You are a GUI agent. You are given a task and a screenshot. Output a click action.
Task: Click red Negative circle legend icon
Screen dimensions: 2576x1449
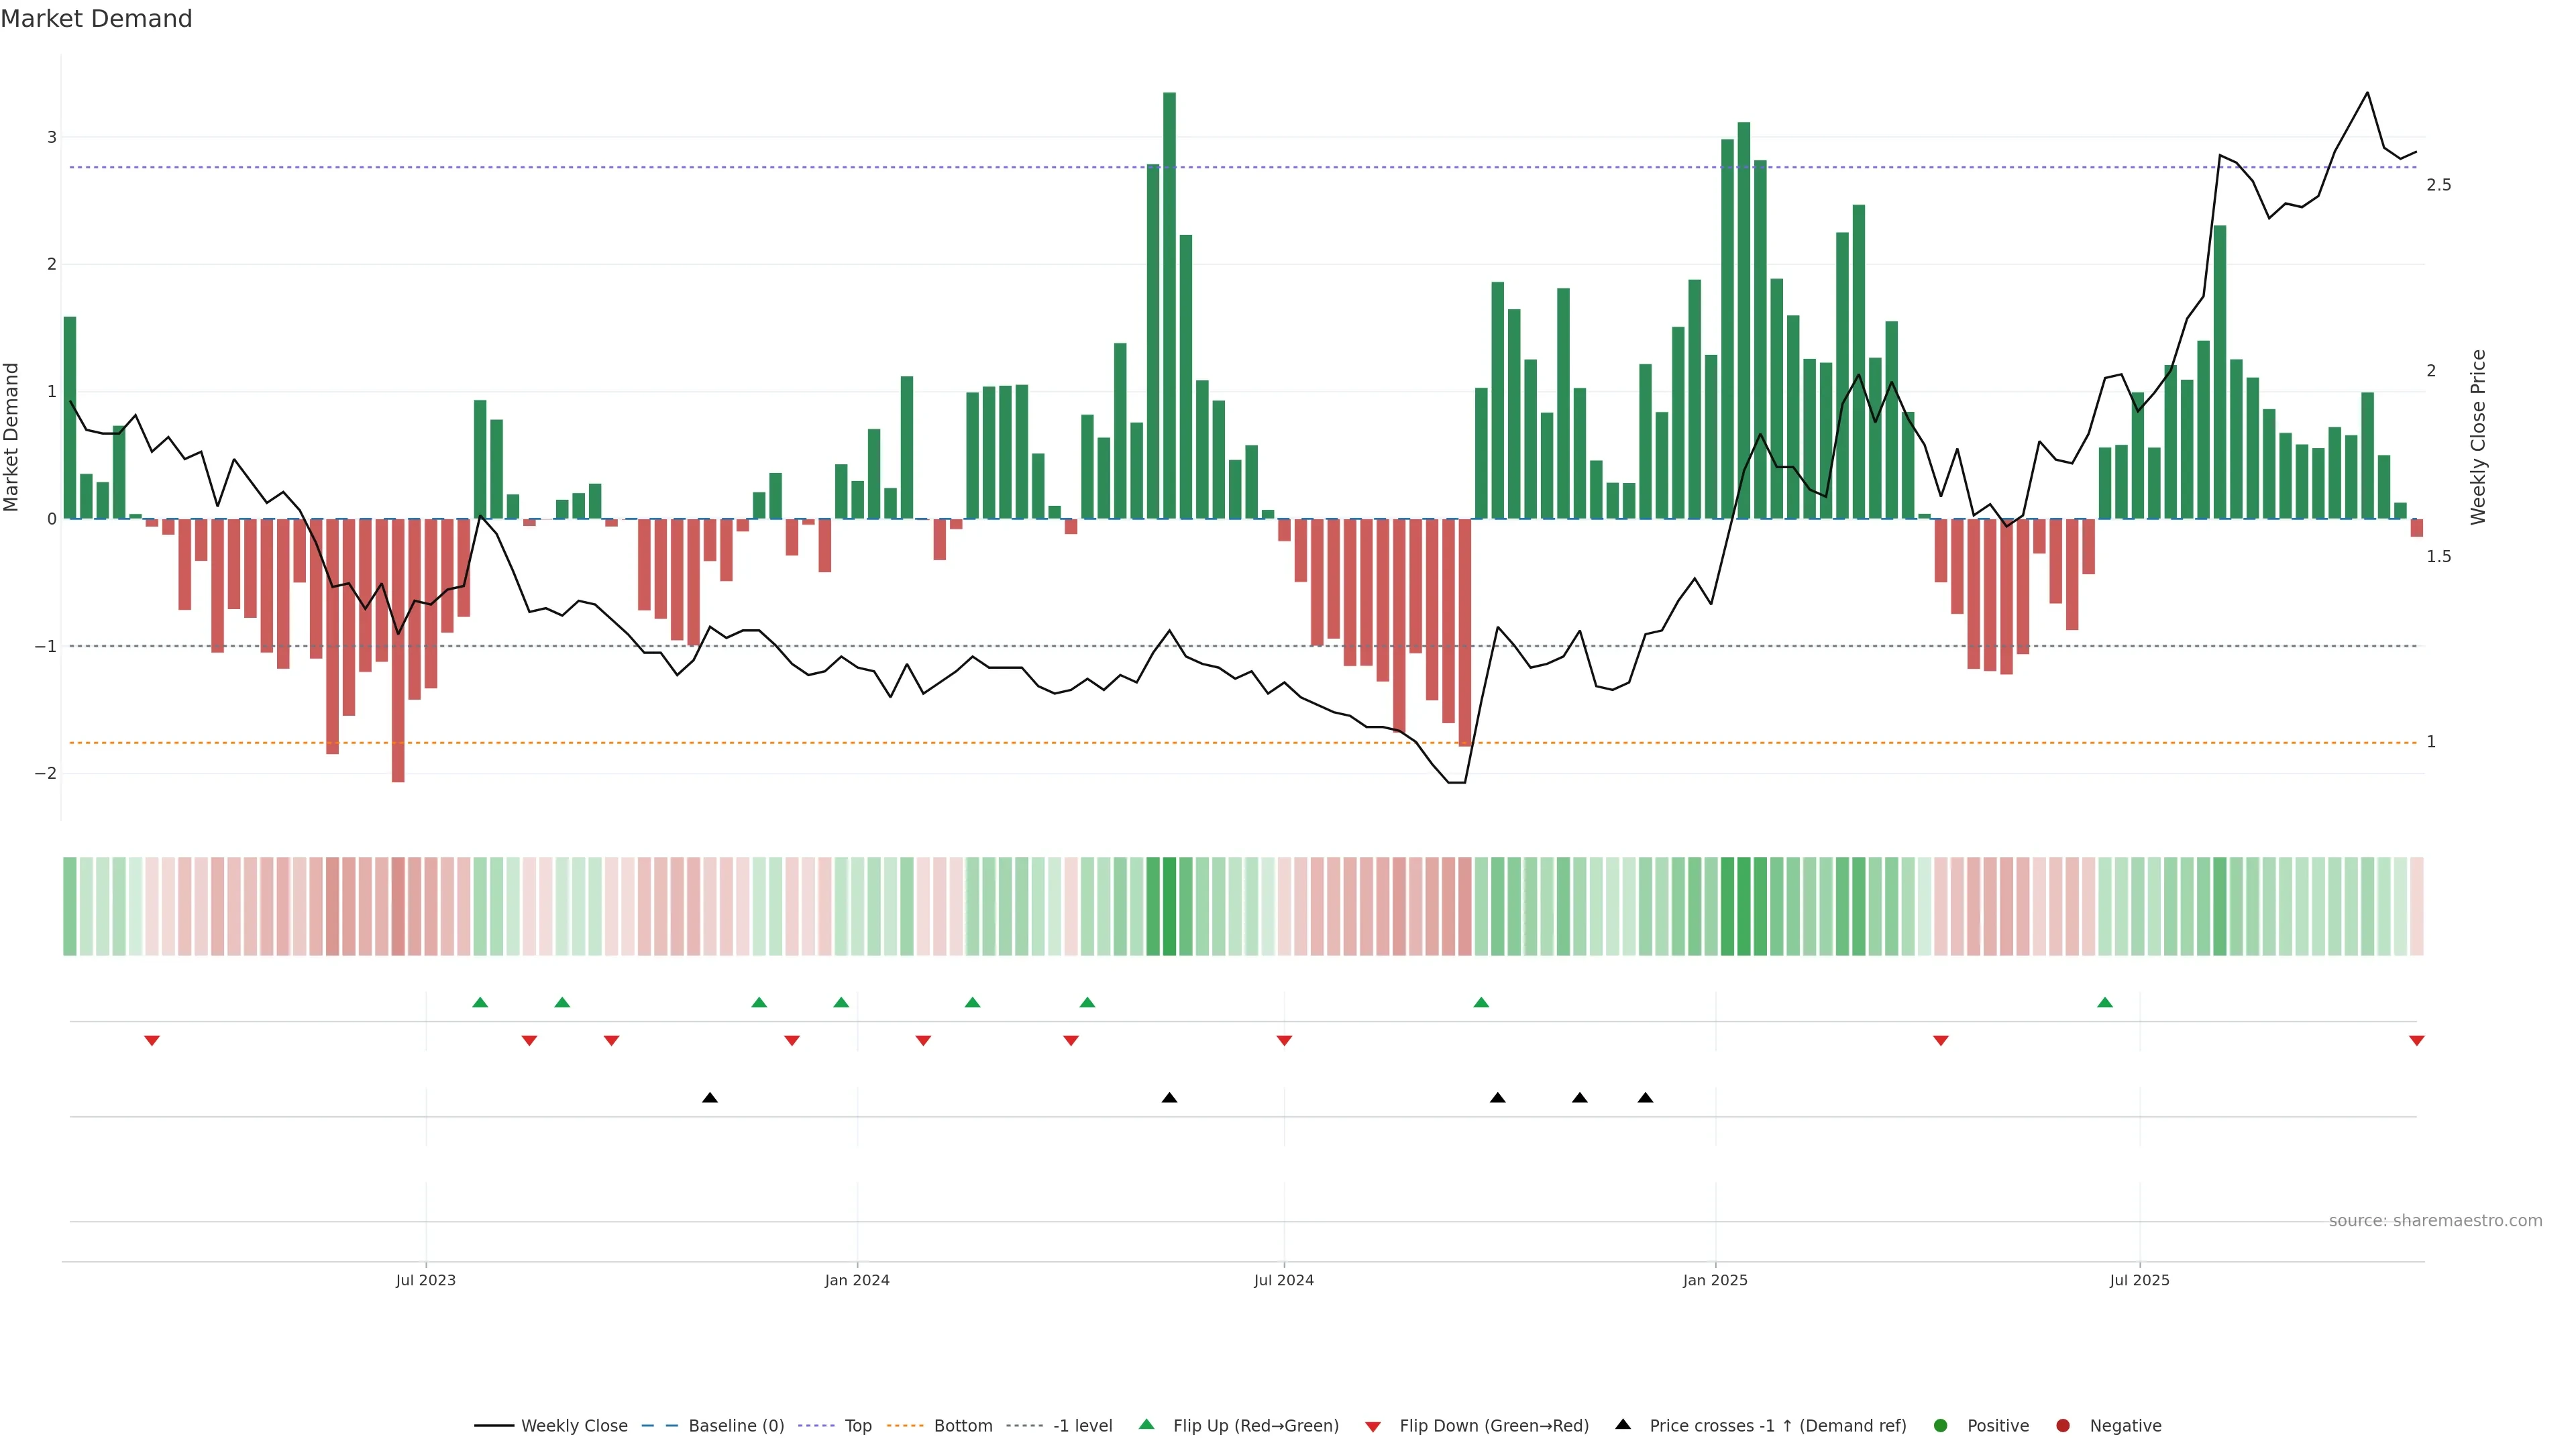click(x=2063, y=1426)
